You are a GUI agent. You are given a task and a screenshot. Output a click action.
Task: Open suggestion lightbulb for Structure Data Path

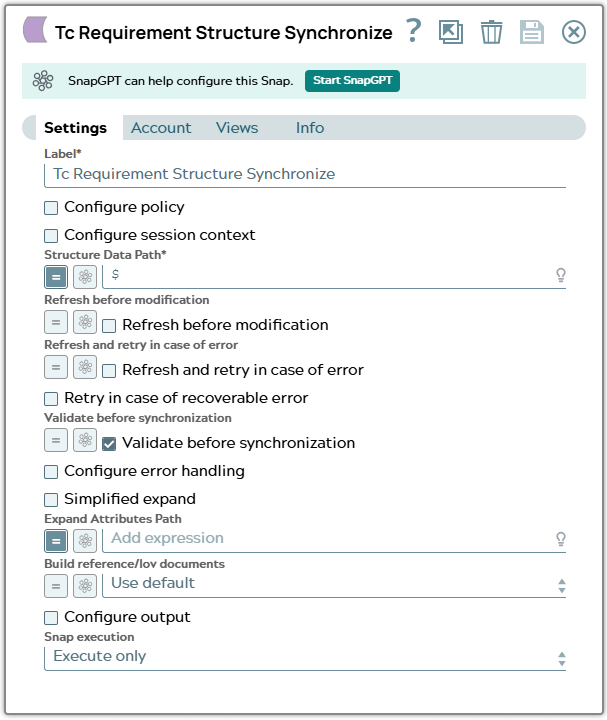pyautogui.click(x=561, y=276)
